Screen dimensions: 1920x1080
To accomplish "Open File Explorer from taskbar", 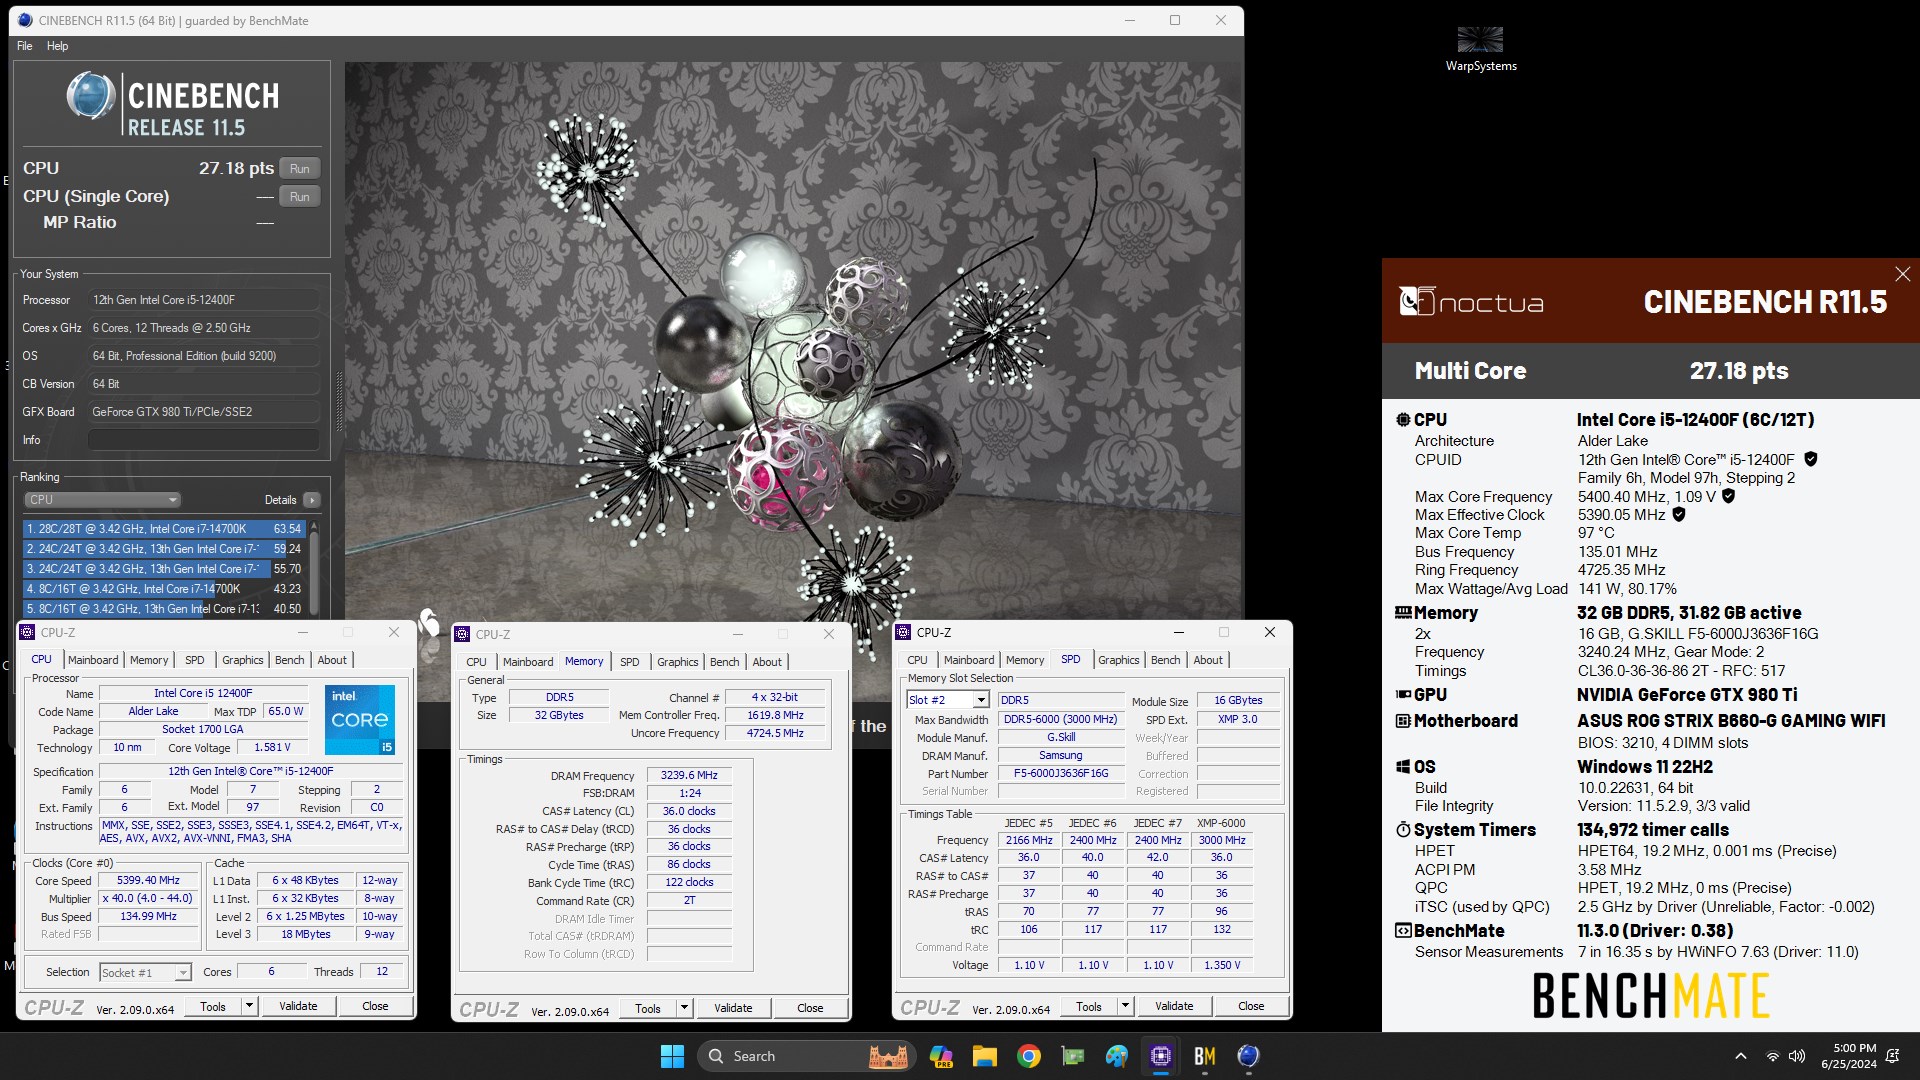I will (984, 1056).
